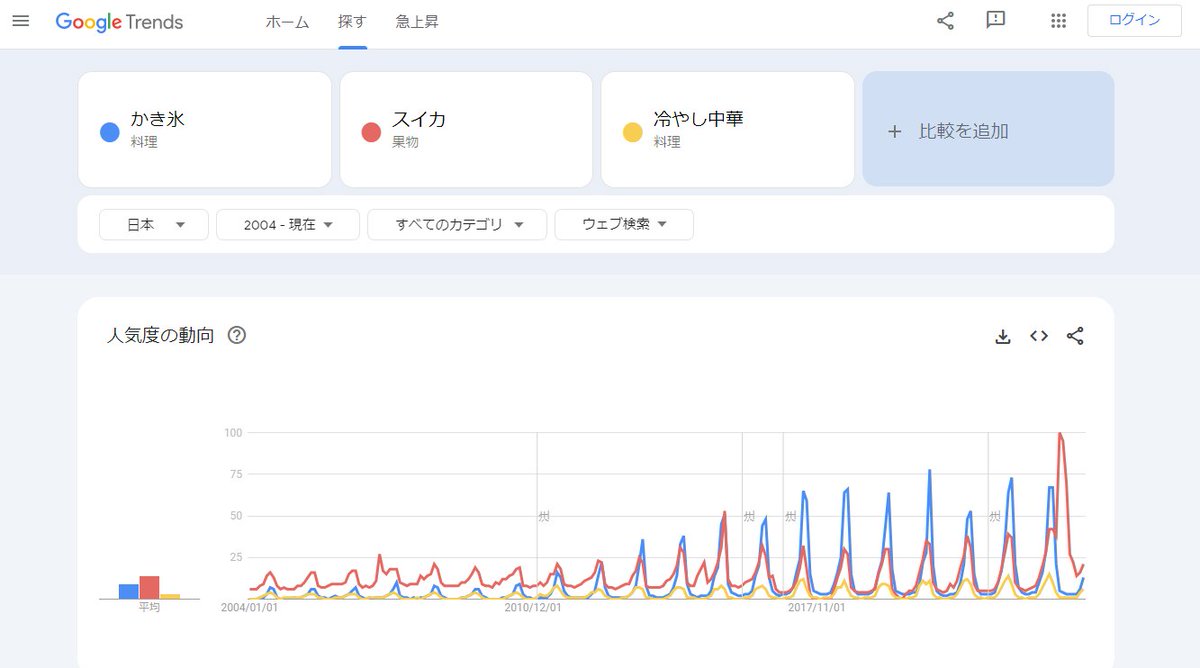Go to the ホーム tab

(x=287, y=22)
